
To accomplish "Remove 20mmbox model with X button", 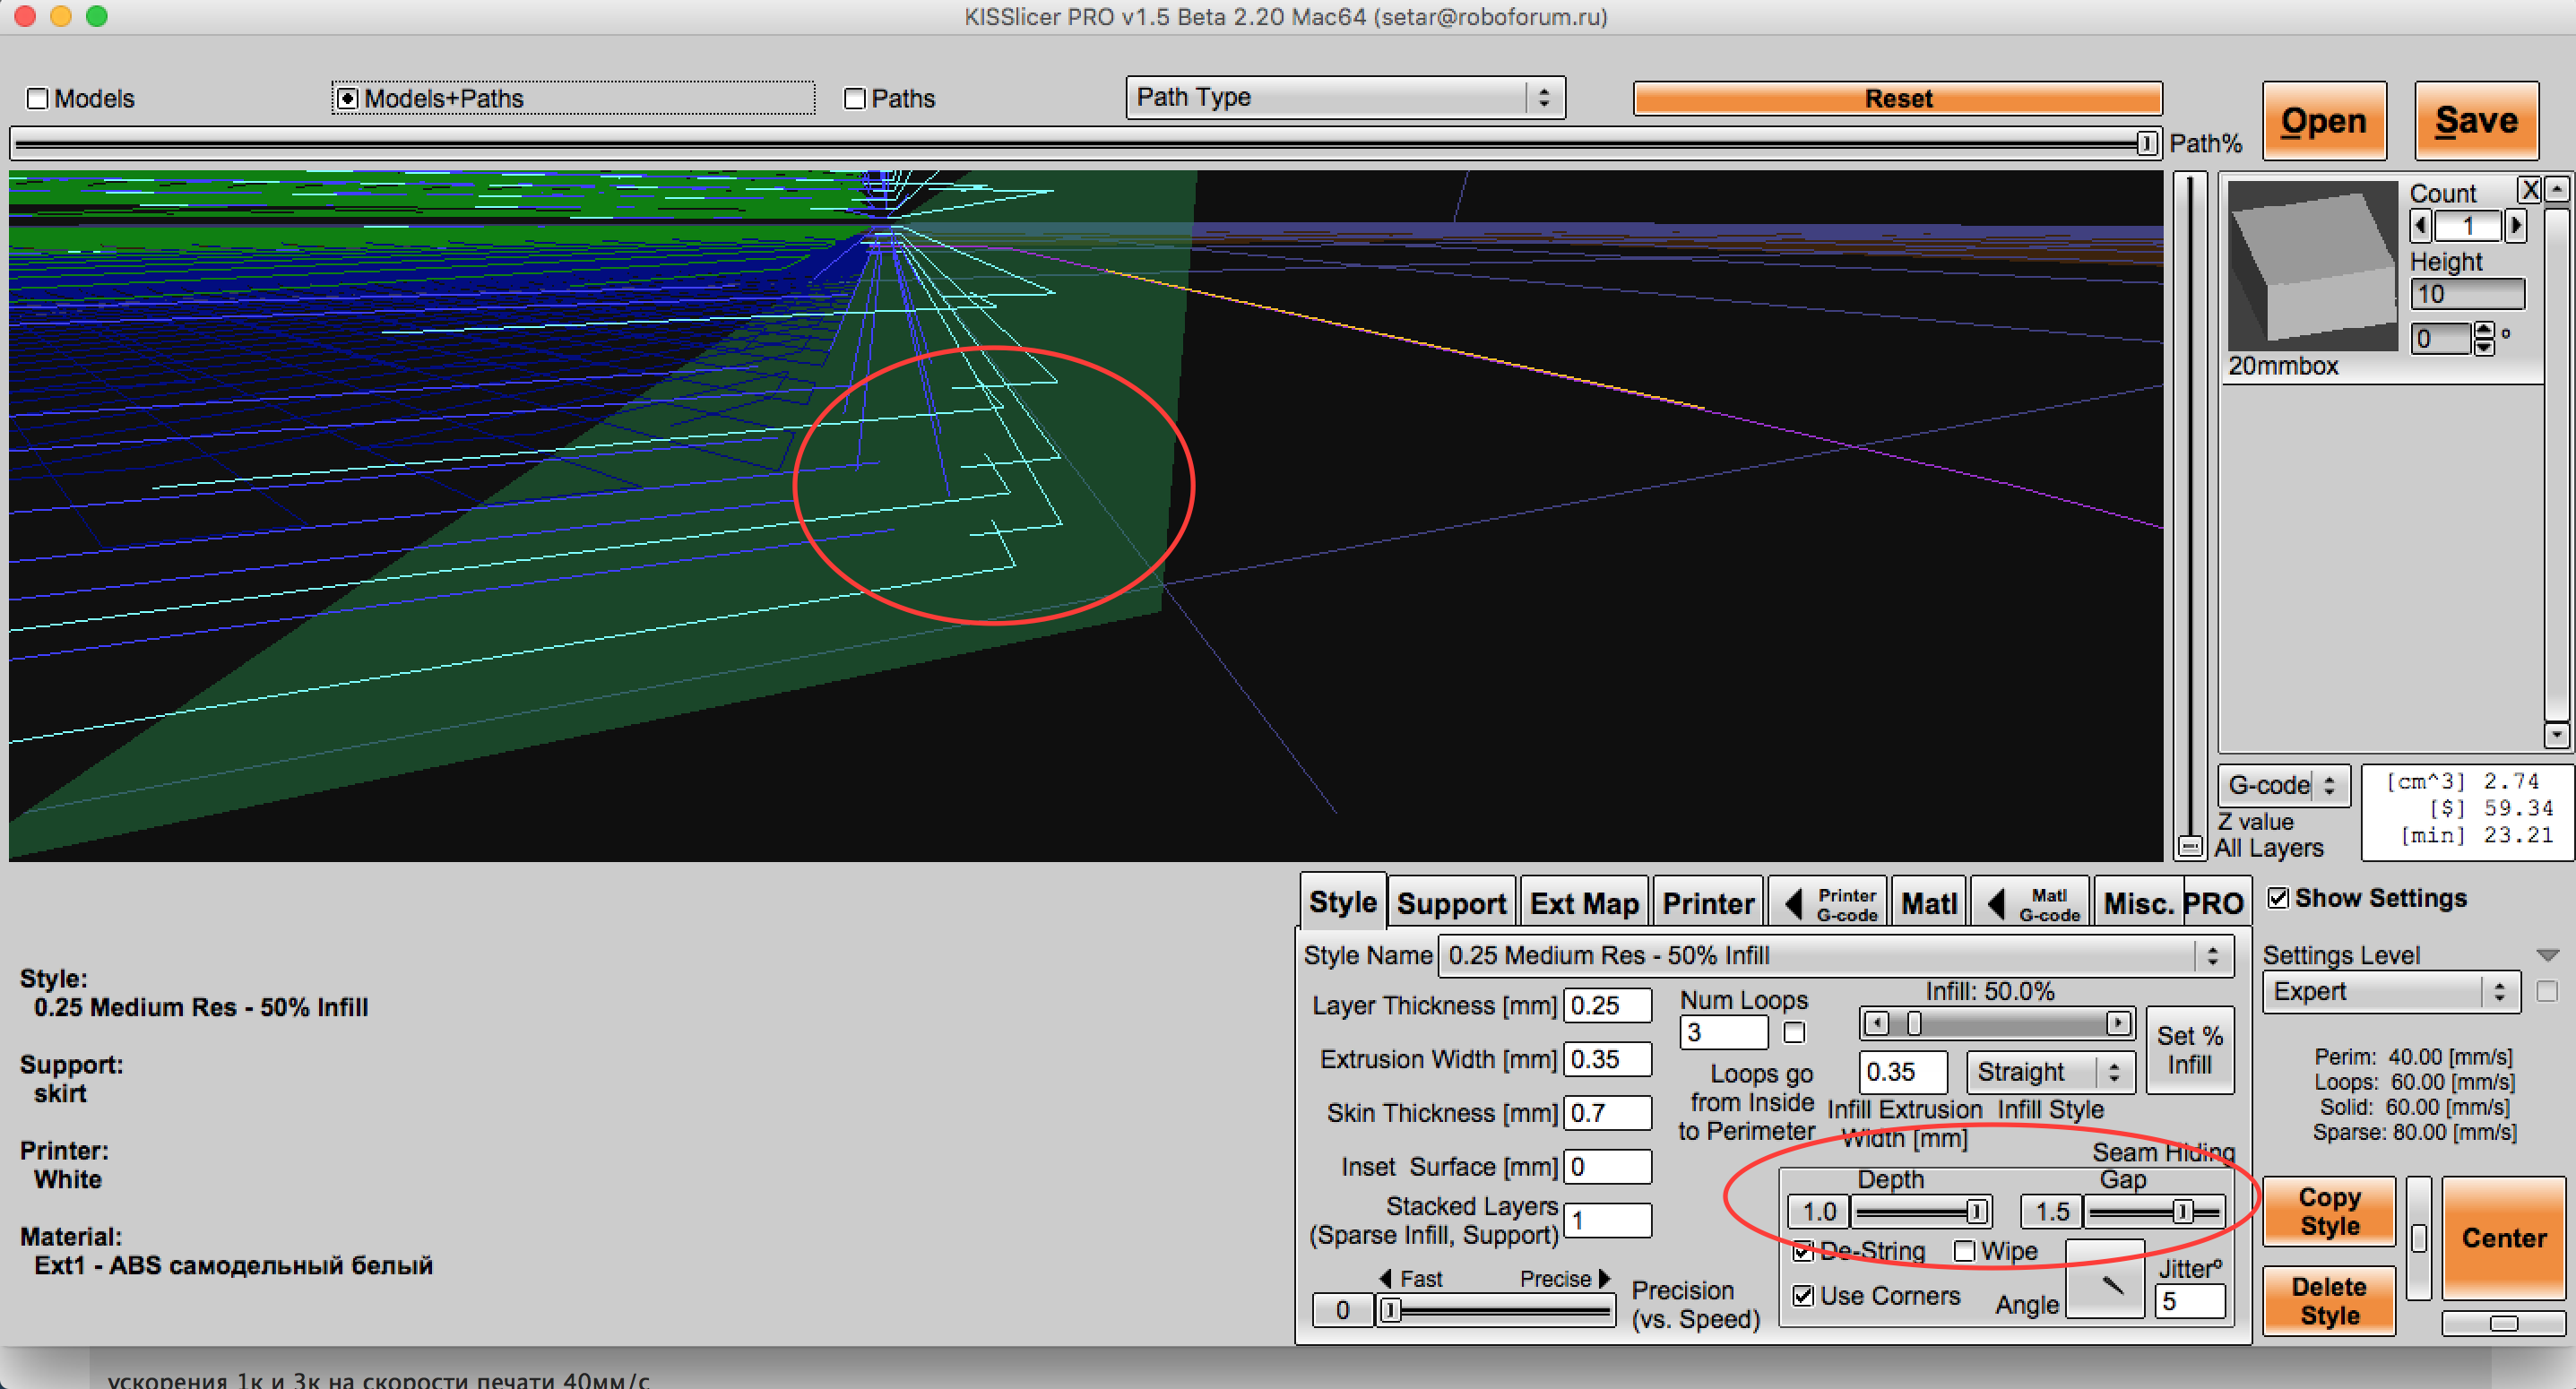I will point(2529,190).
